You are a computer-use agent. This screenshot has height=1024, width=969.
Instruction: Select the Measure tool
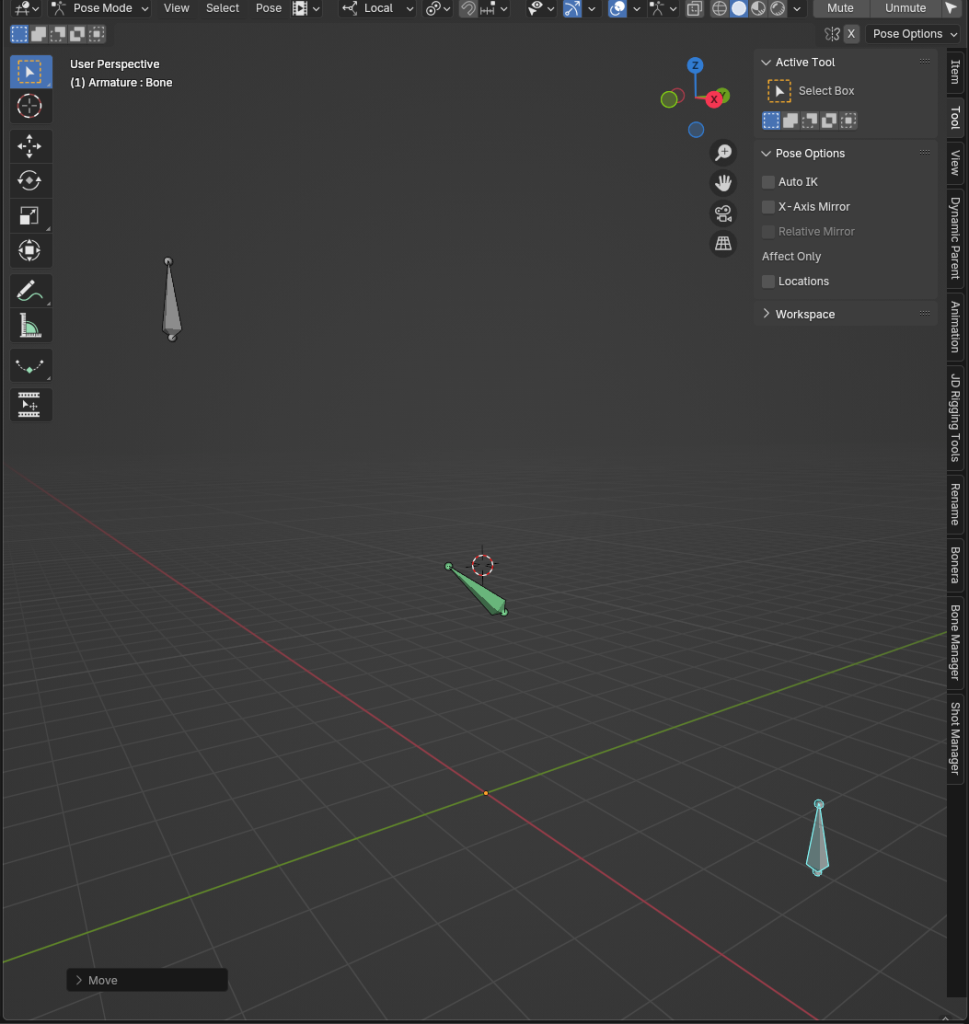pos(30,325)
